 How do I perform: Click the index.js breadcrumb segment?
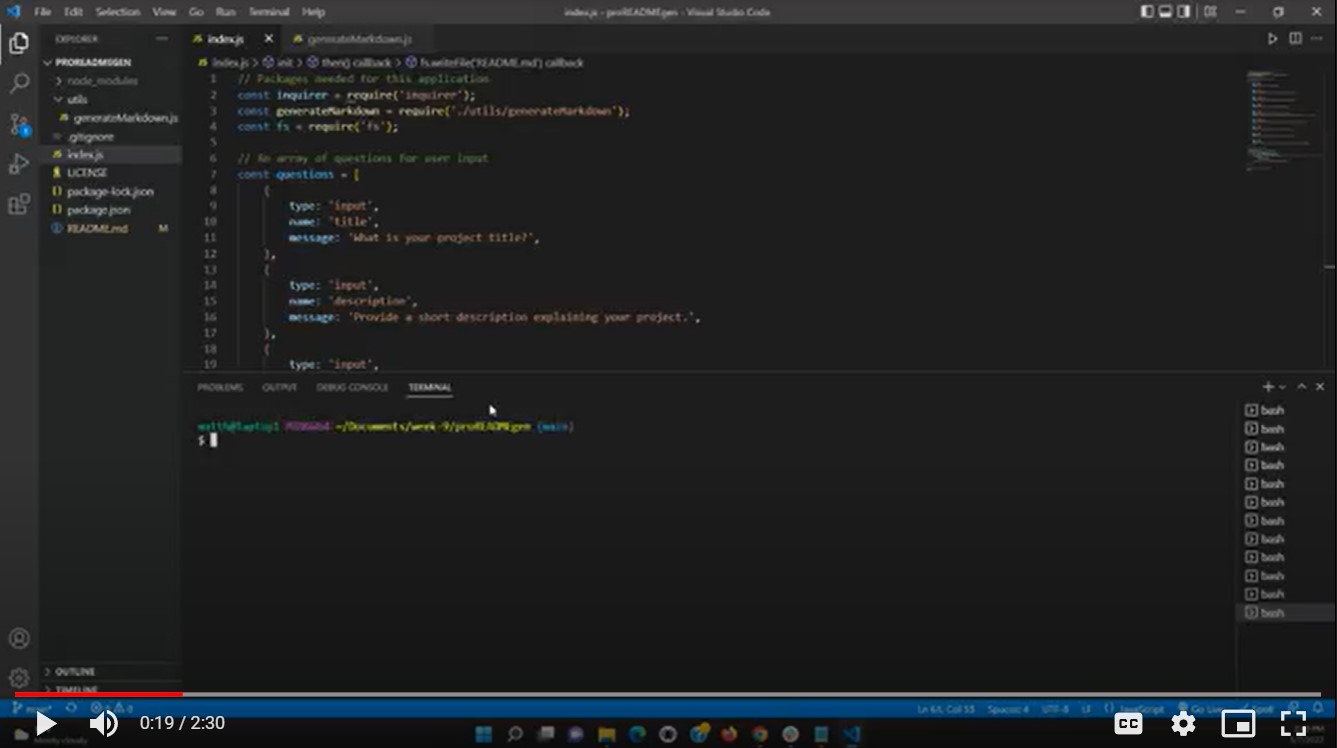coord(223,62)
